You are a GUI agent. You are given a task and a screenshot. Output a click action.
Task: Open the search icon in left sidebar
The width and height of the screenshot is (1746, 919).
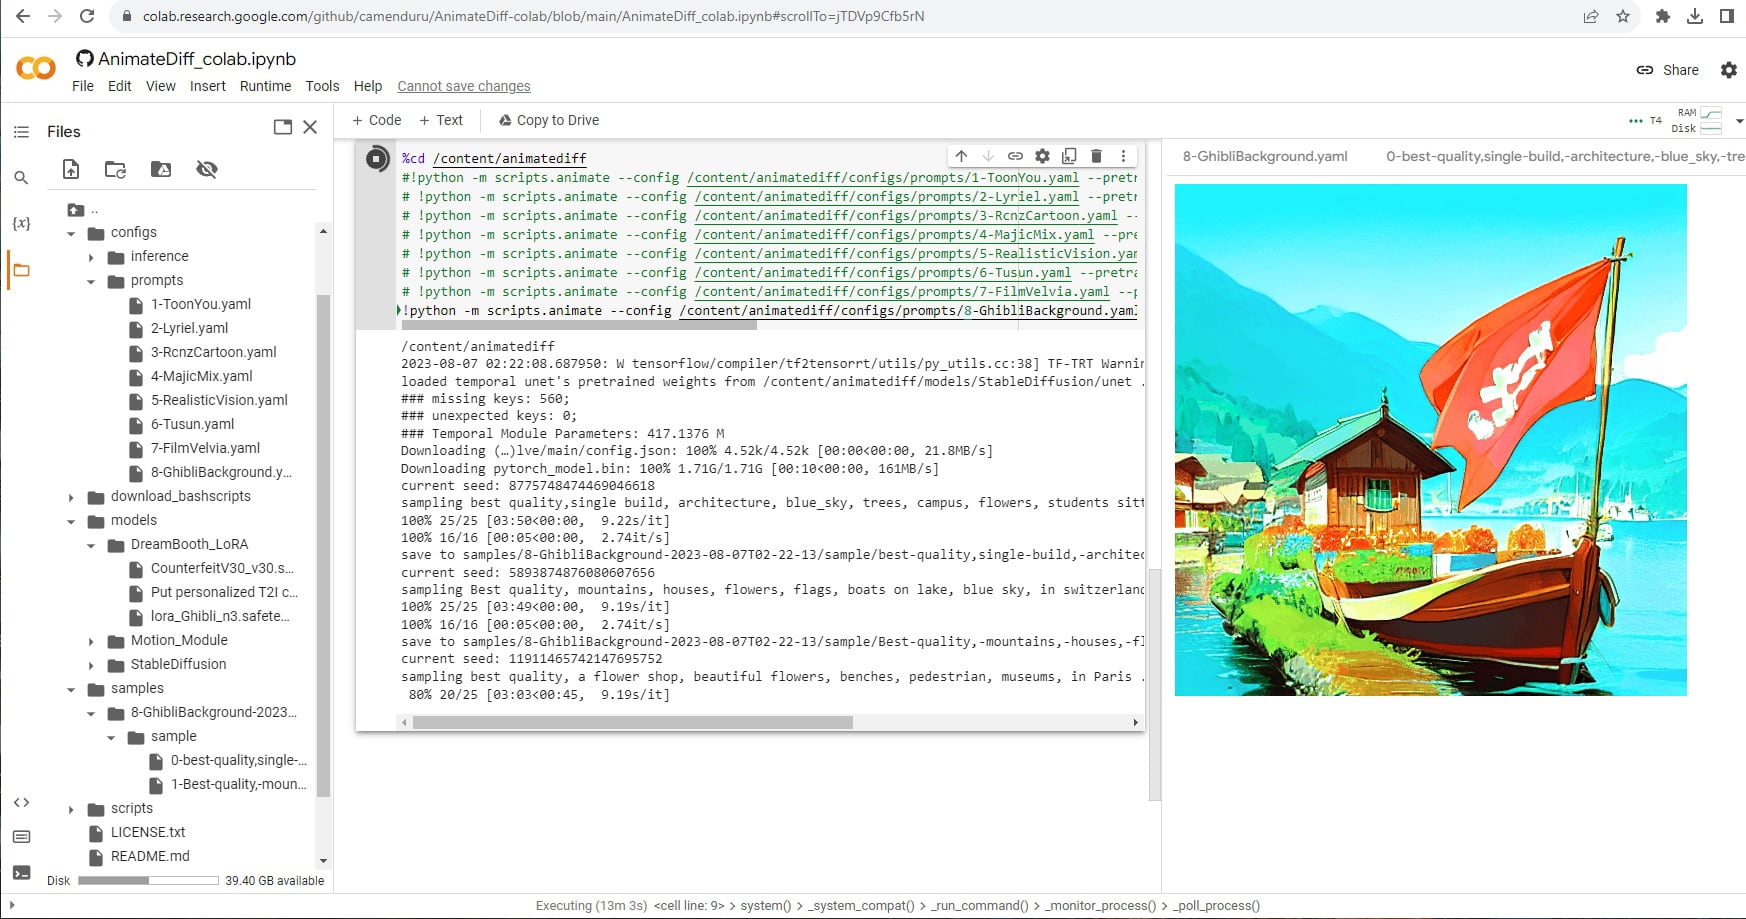click(21, 178)
